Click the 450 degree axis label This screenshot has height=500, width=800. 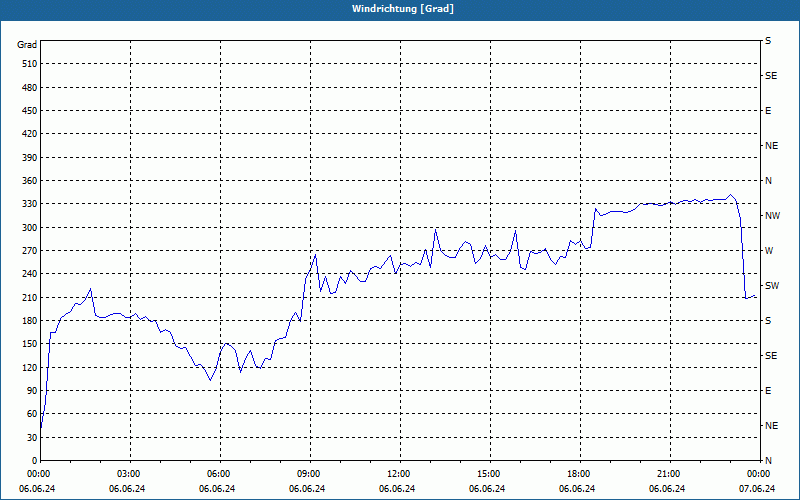coord(30,111)
